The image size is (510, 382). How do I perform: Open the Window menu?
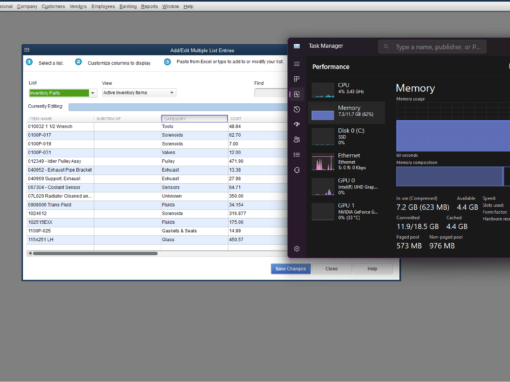(x=170, y=6)
